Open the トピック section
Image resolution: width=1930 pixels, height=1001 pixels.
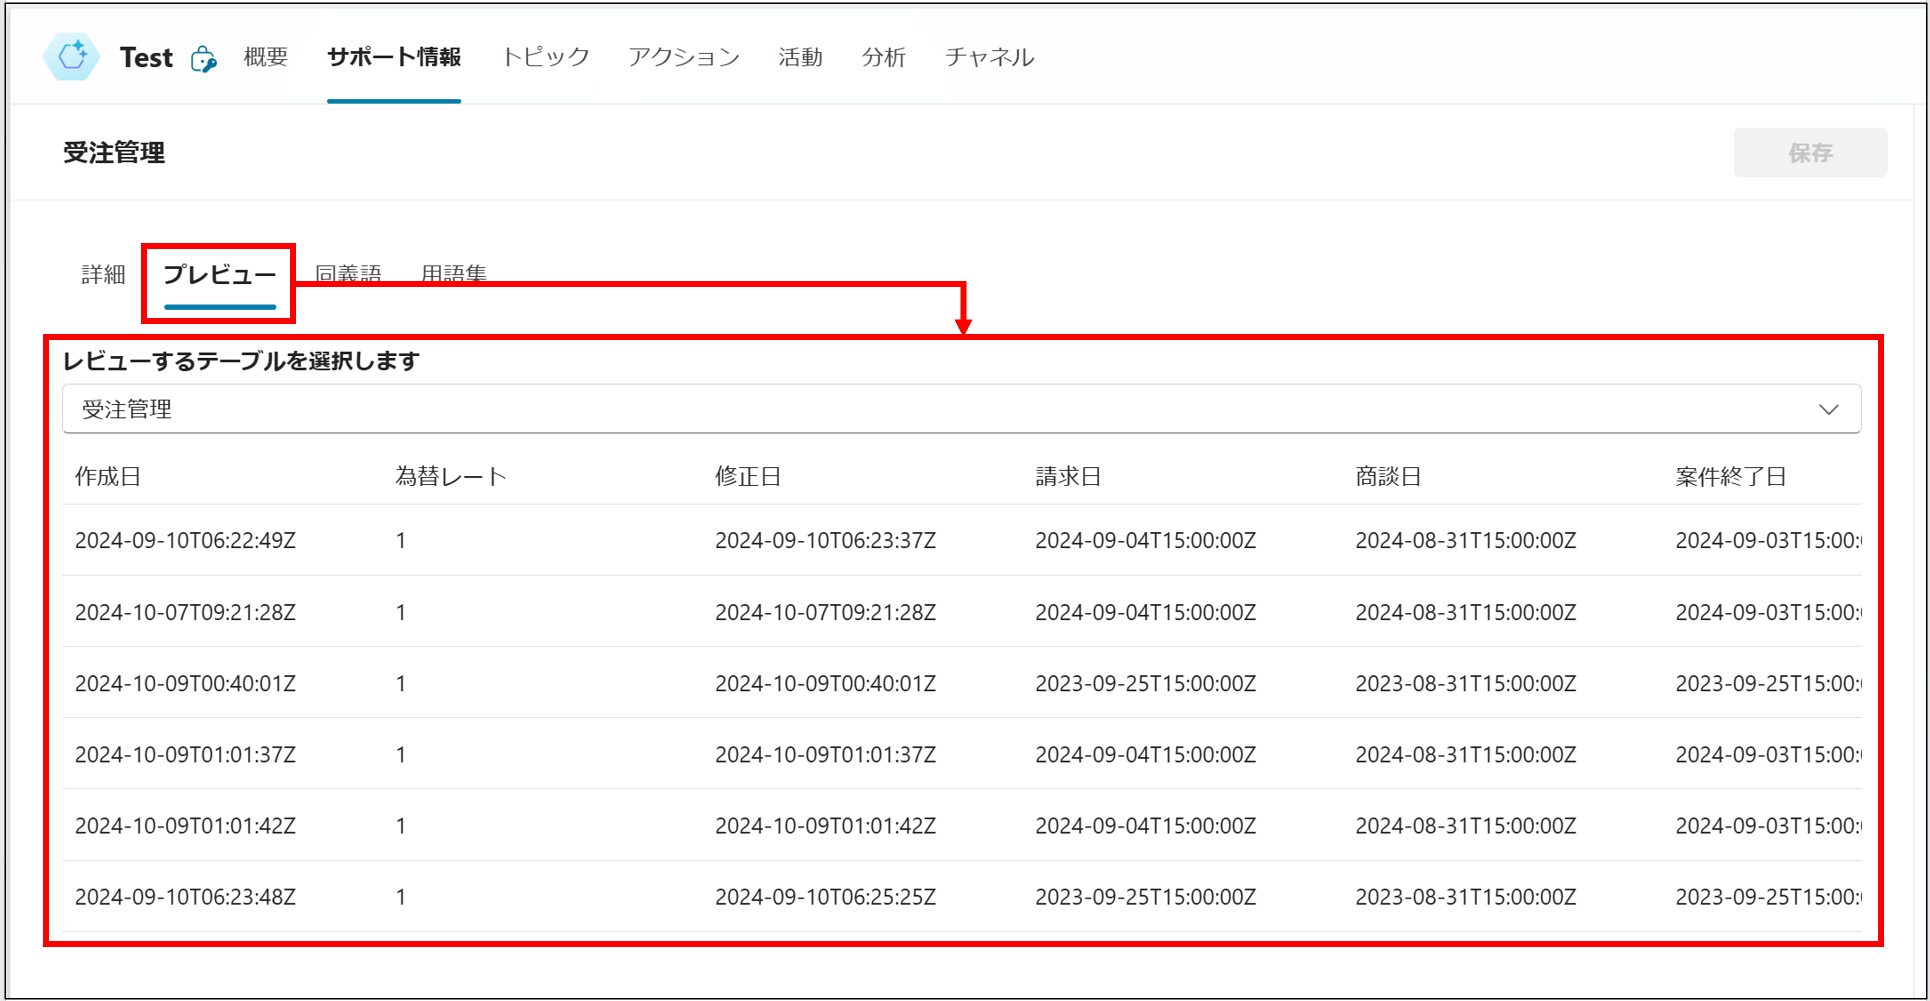(546, 57)
